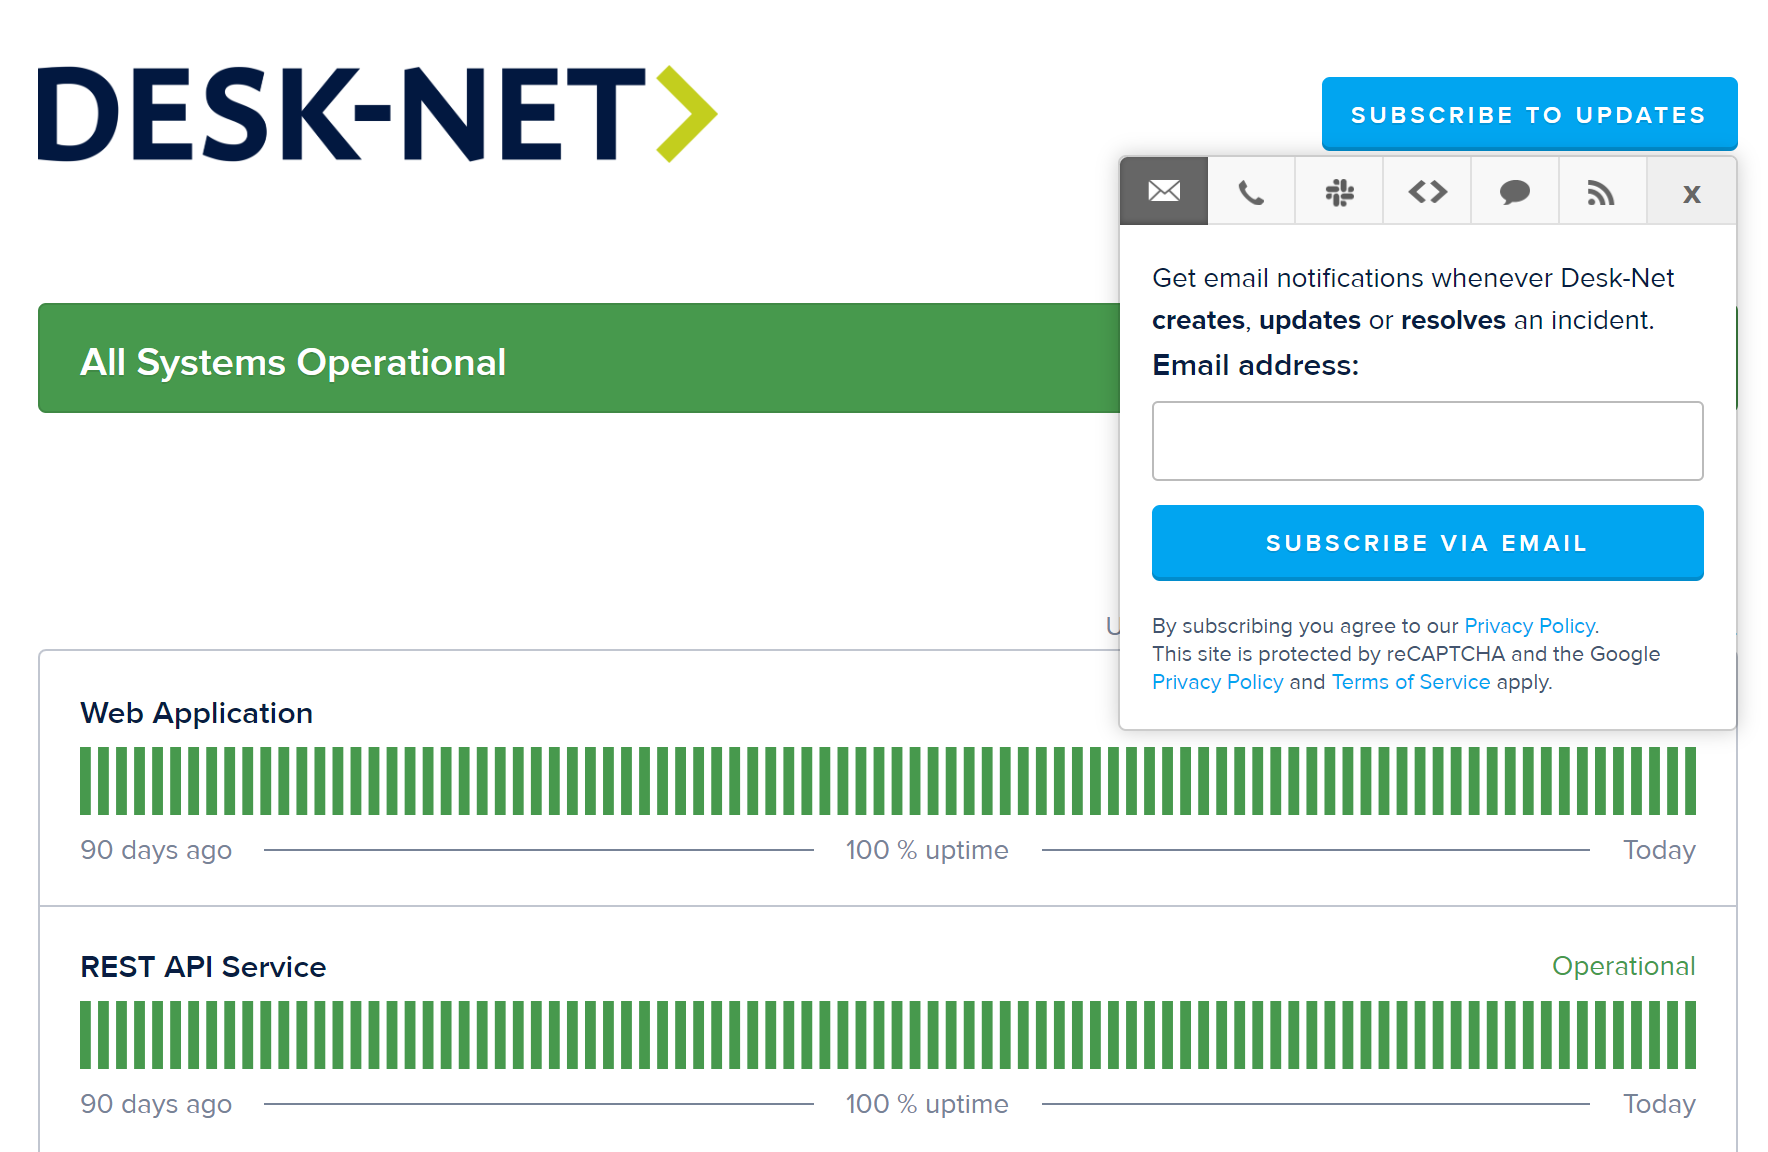The height and width of the screenshot is (1152, 1768).
Task: Select the email envelope subscription tab
Action: pyautogui.click(x=1164, y=191)
